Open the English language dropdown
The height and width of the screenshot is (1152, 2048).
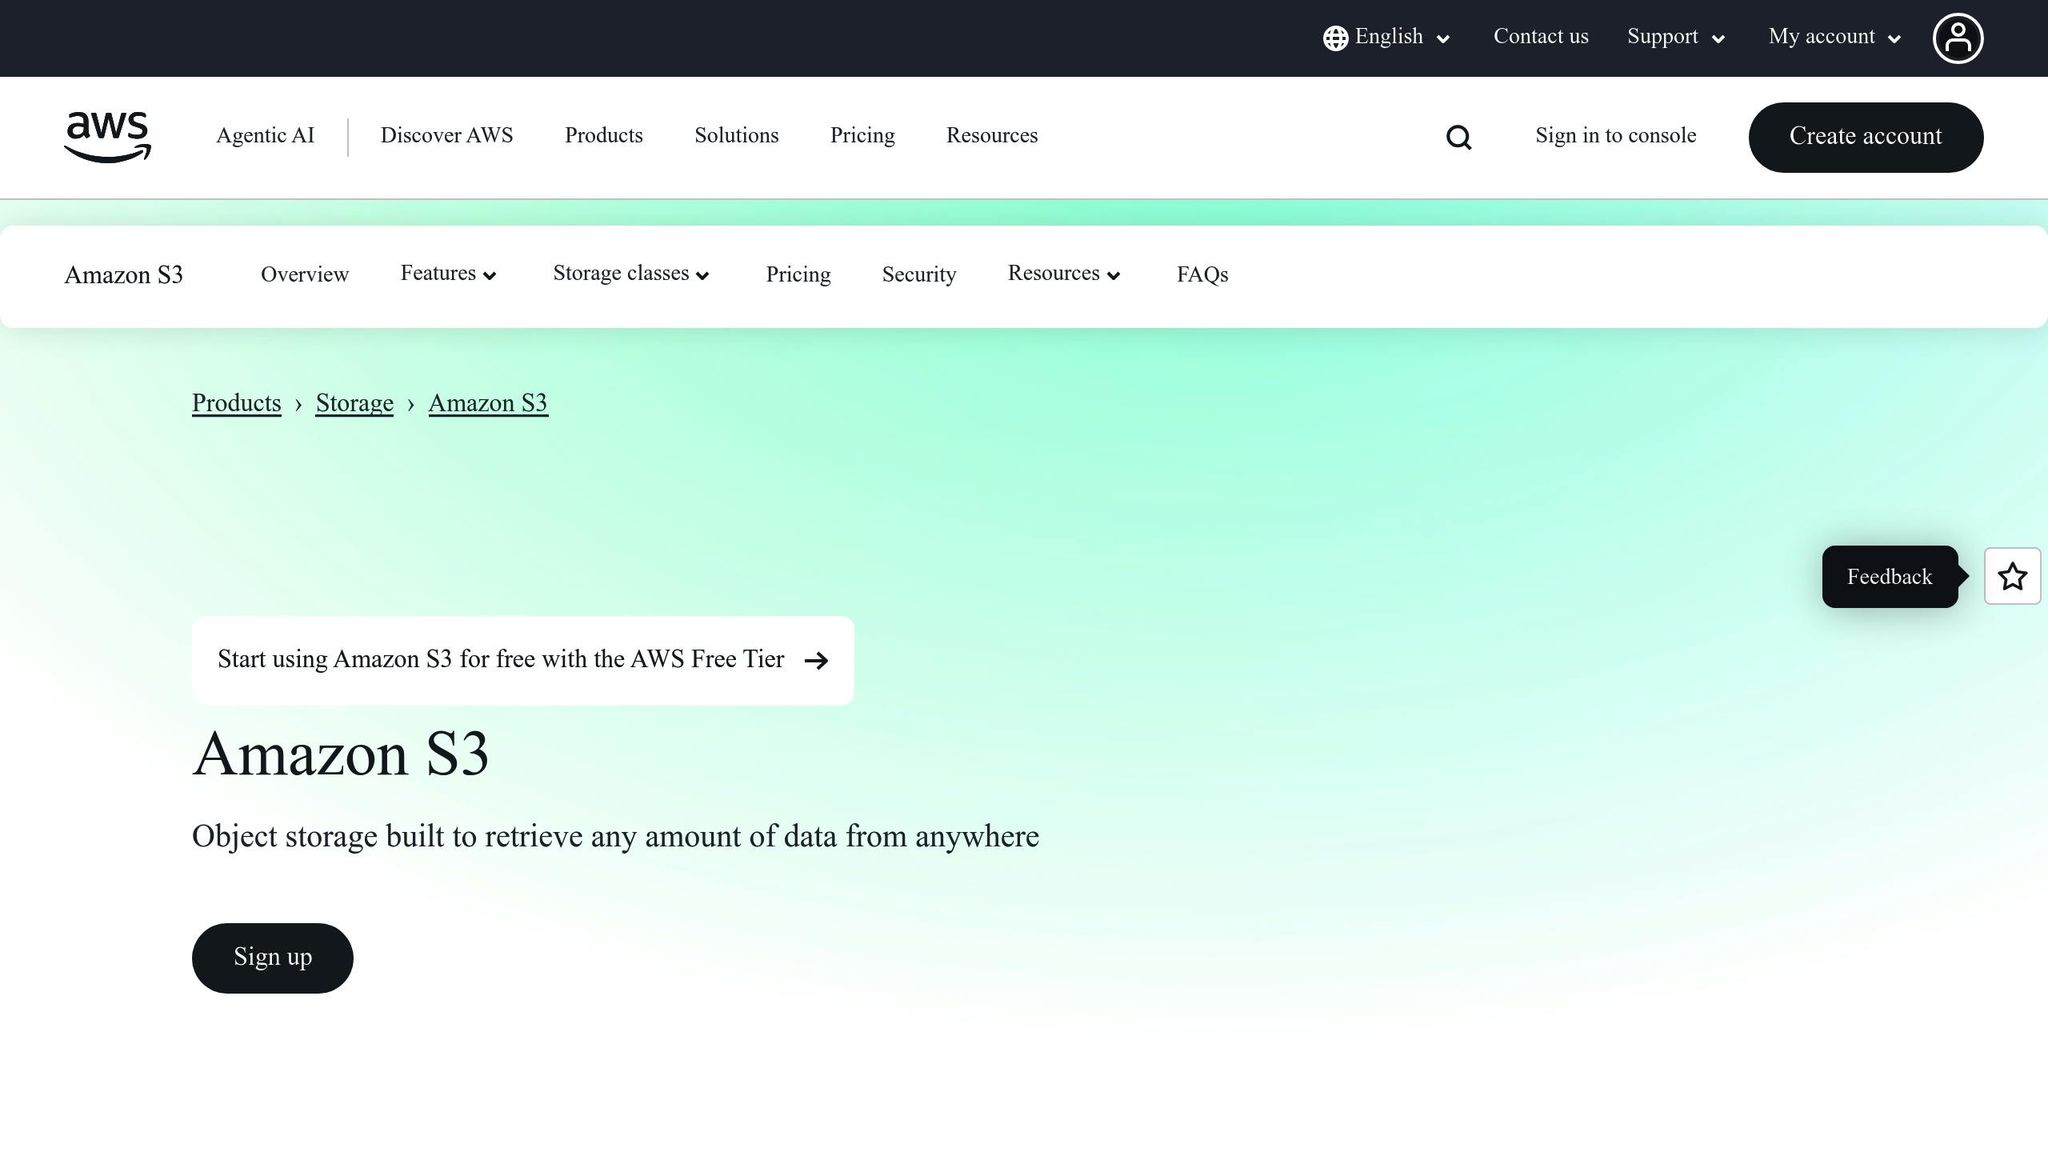[x=1387, y=37]
